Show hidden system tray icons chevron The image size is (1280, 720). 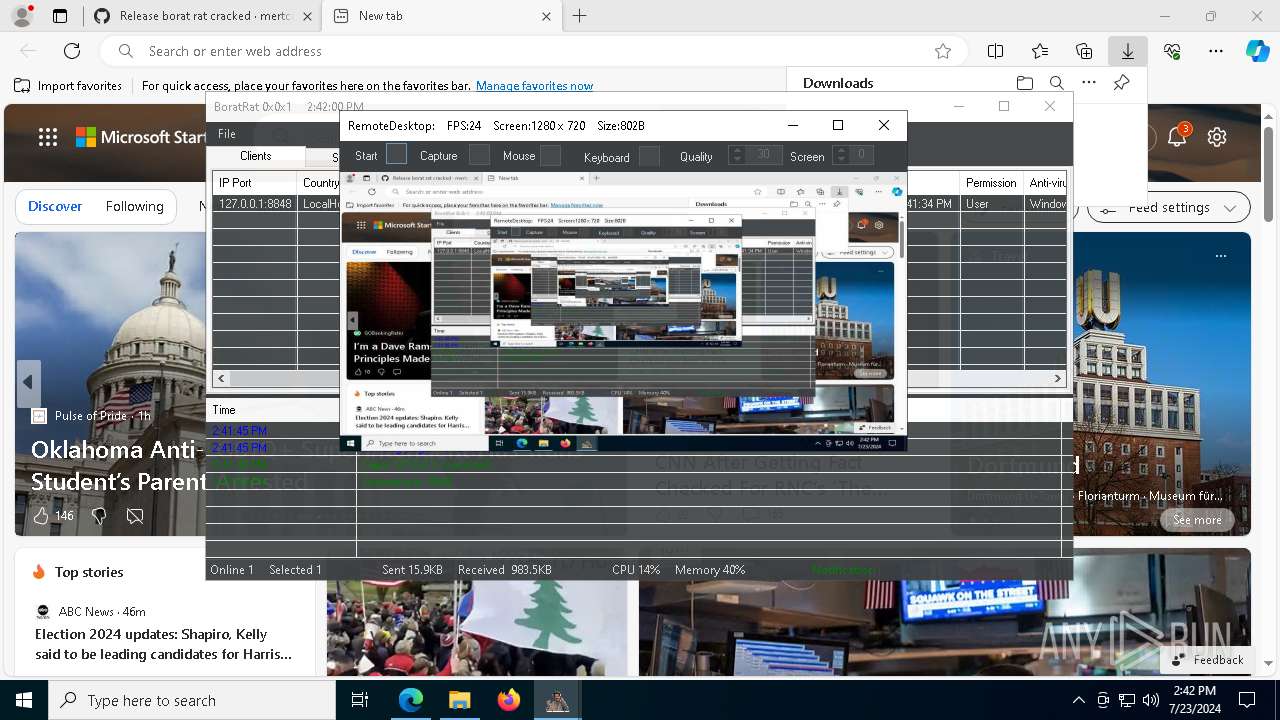[x=1078, y=700]
